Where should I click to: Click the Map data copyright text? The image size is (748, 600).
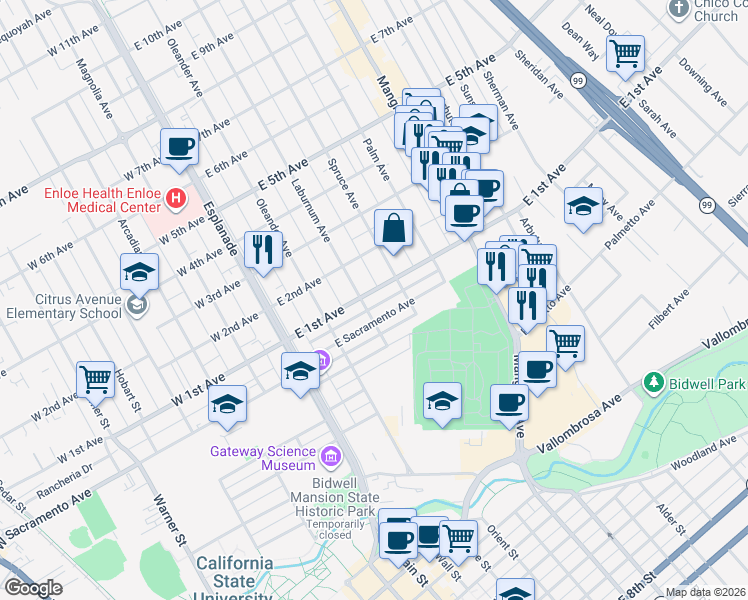706,592
